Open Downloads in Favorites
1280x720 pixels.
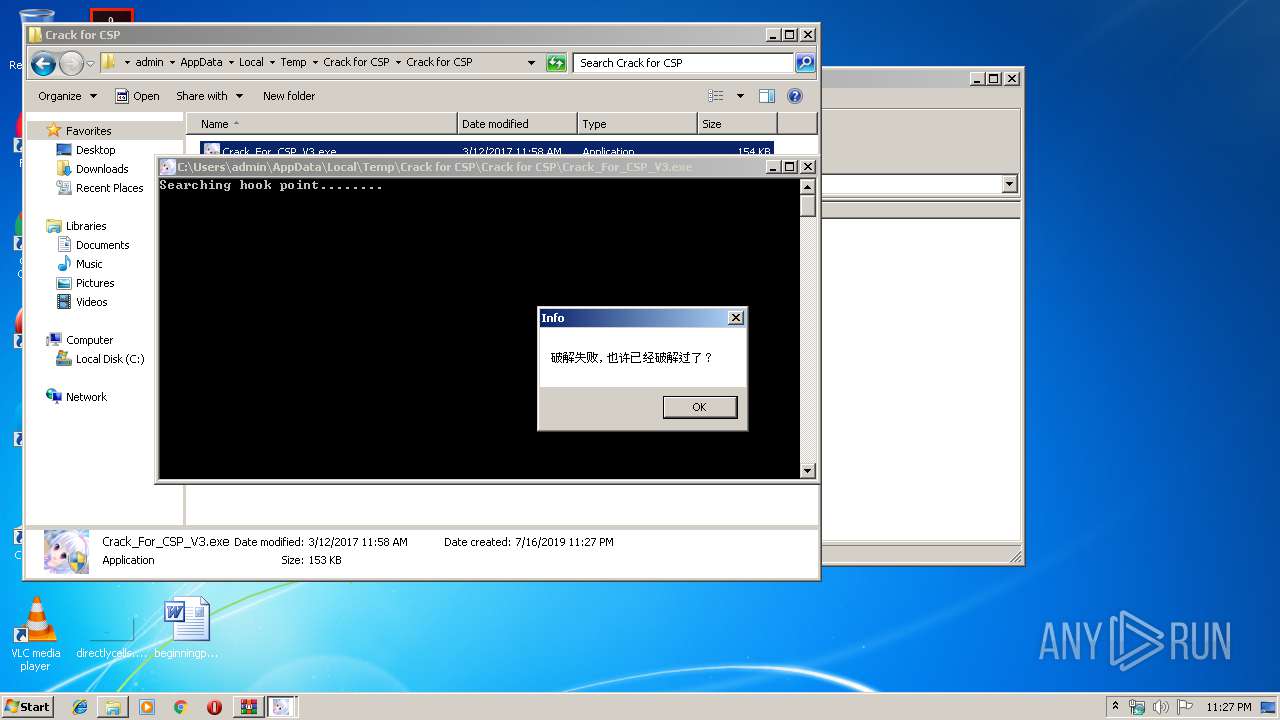point(102,169)
